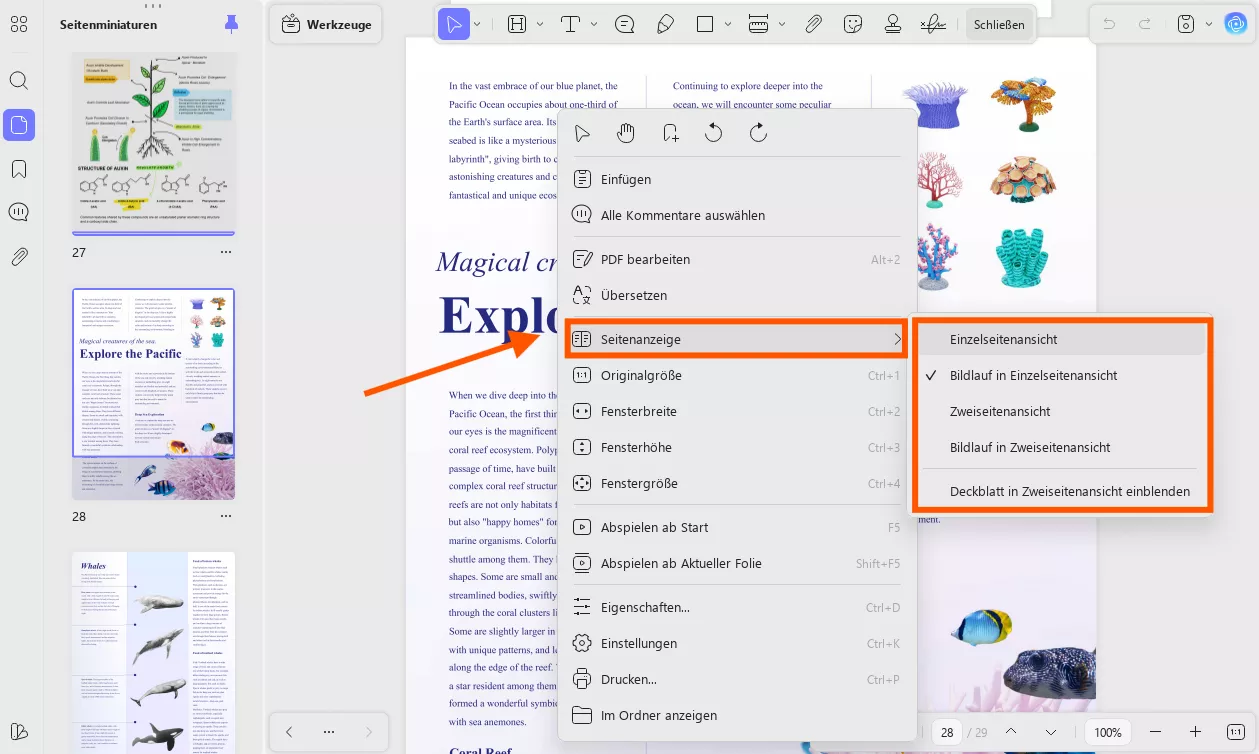Click the stamp tool in toolbar
The height and width of the screenshot is (754, 1259).
(893, 24)
